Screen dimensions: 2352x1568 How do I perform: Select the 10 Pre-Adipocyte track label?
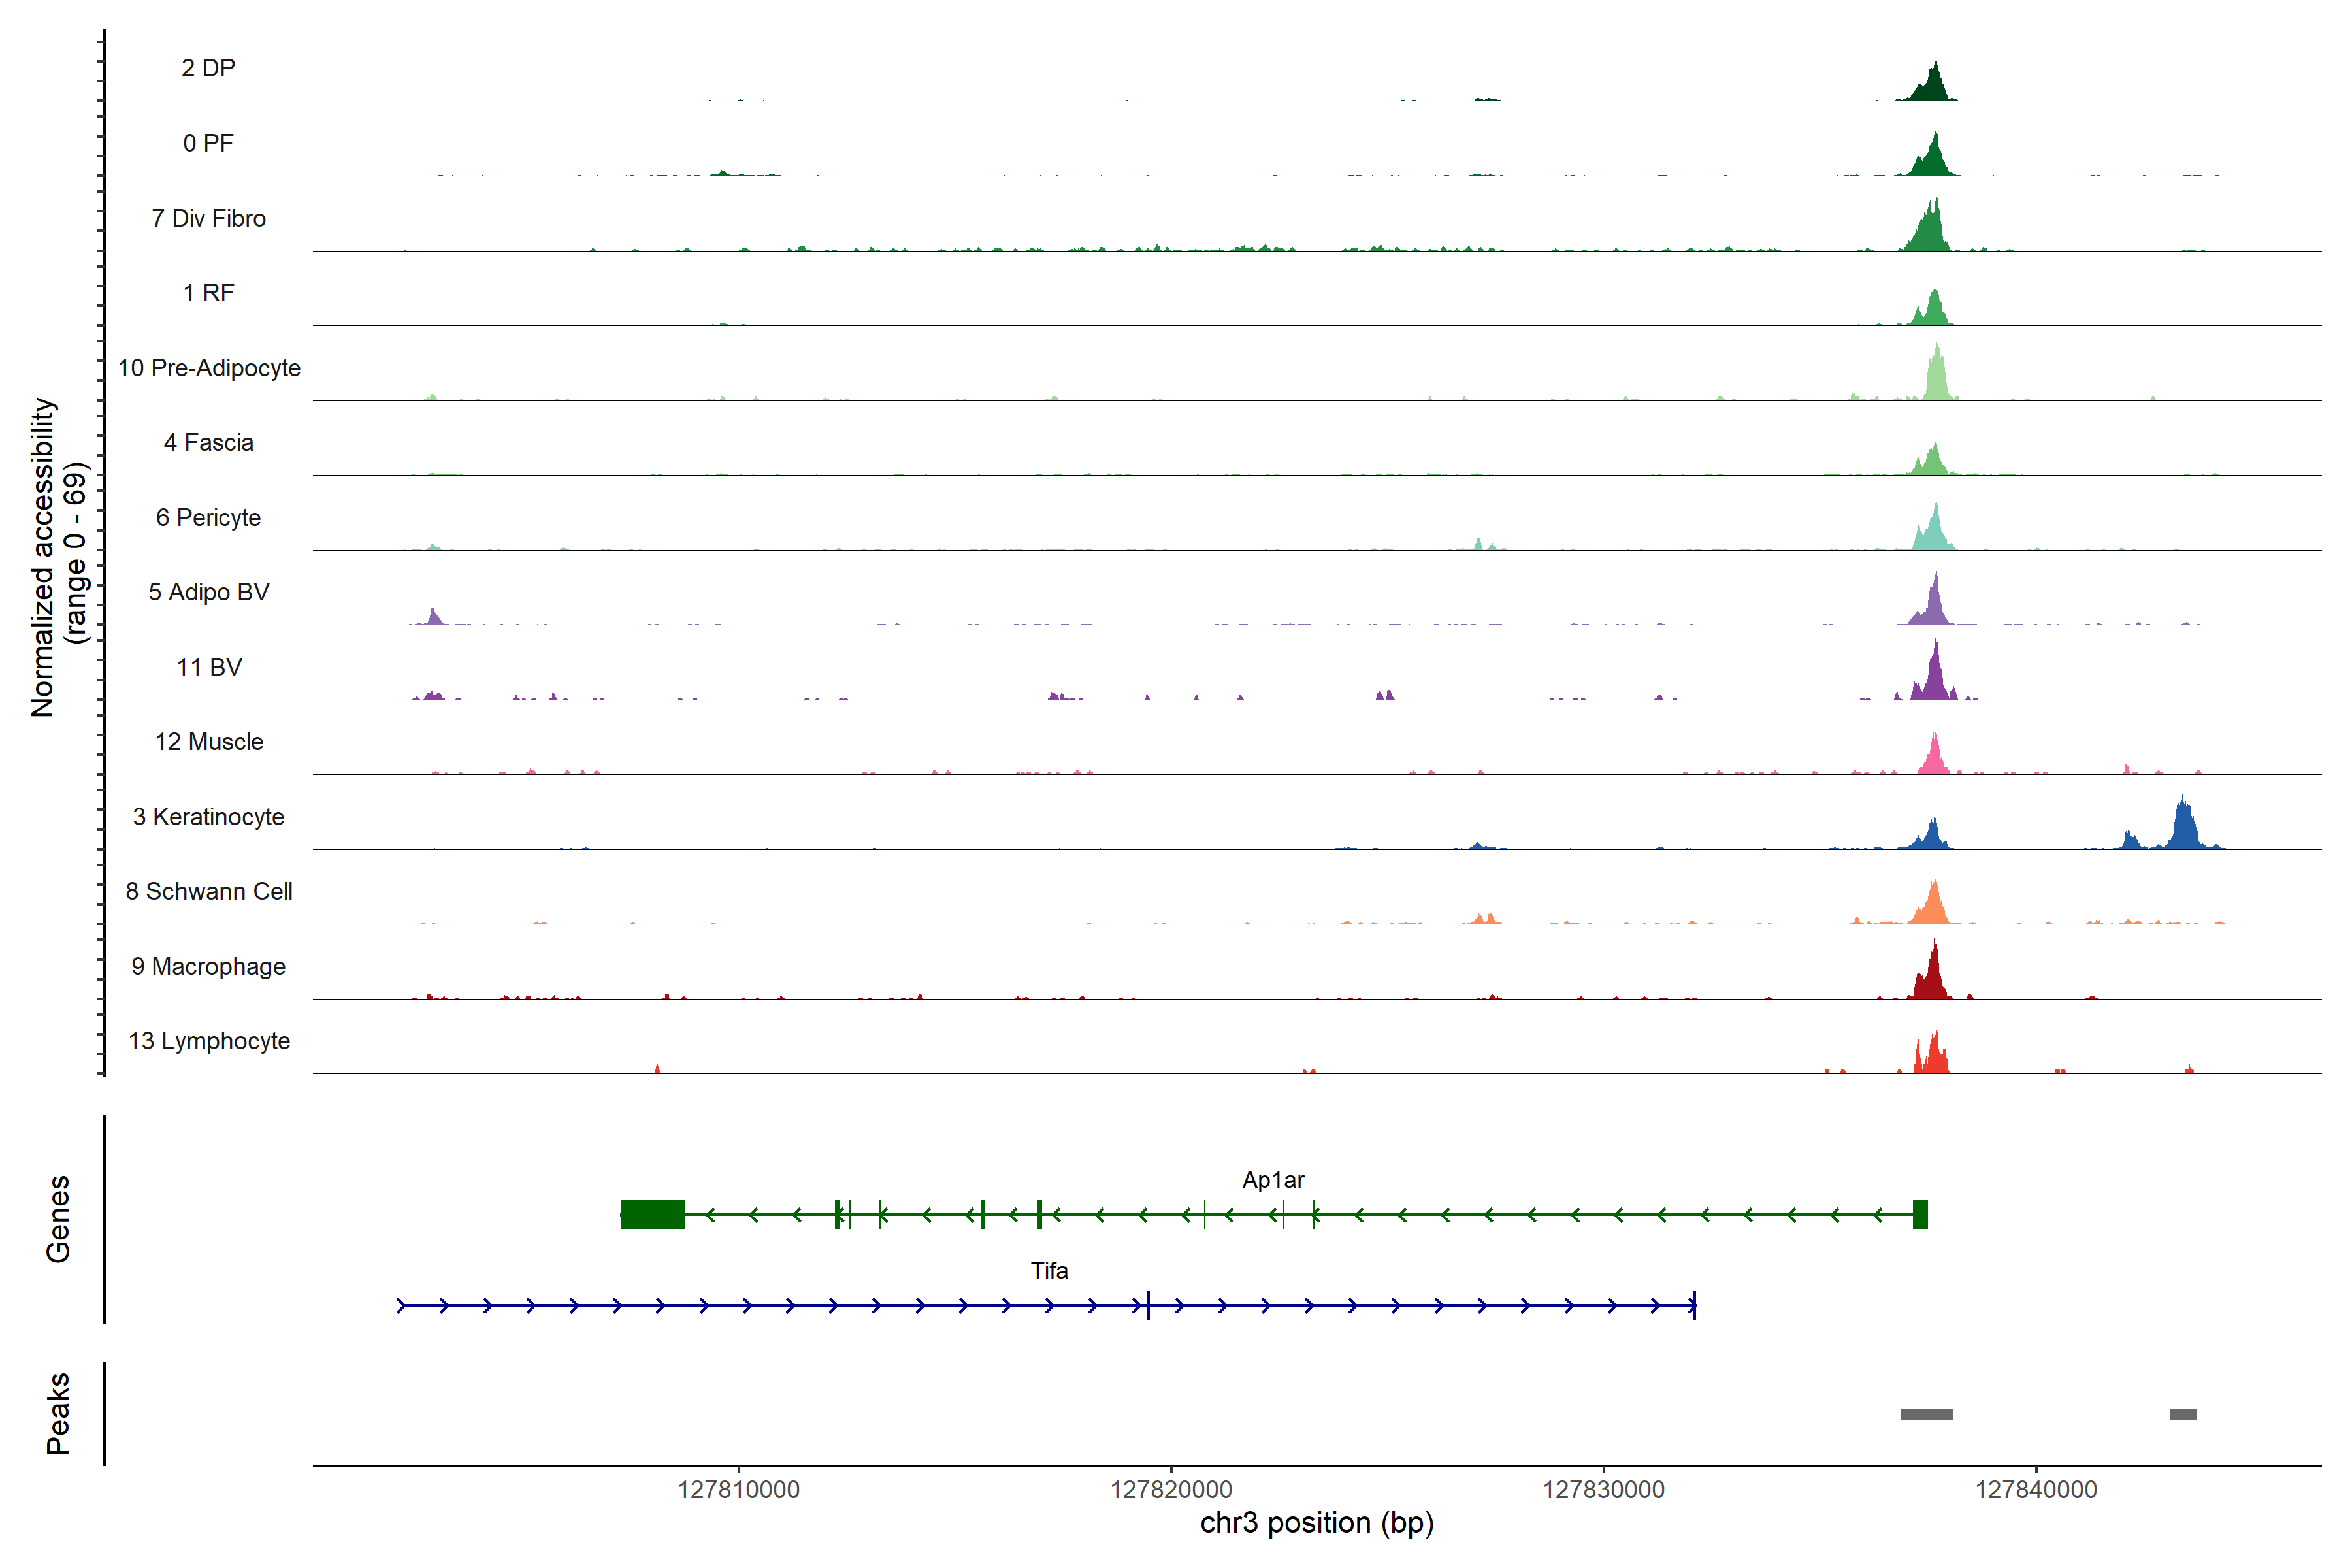[x=209, y=368]
